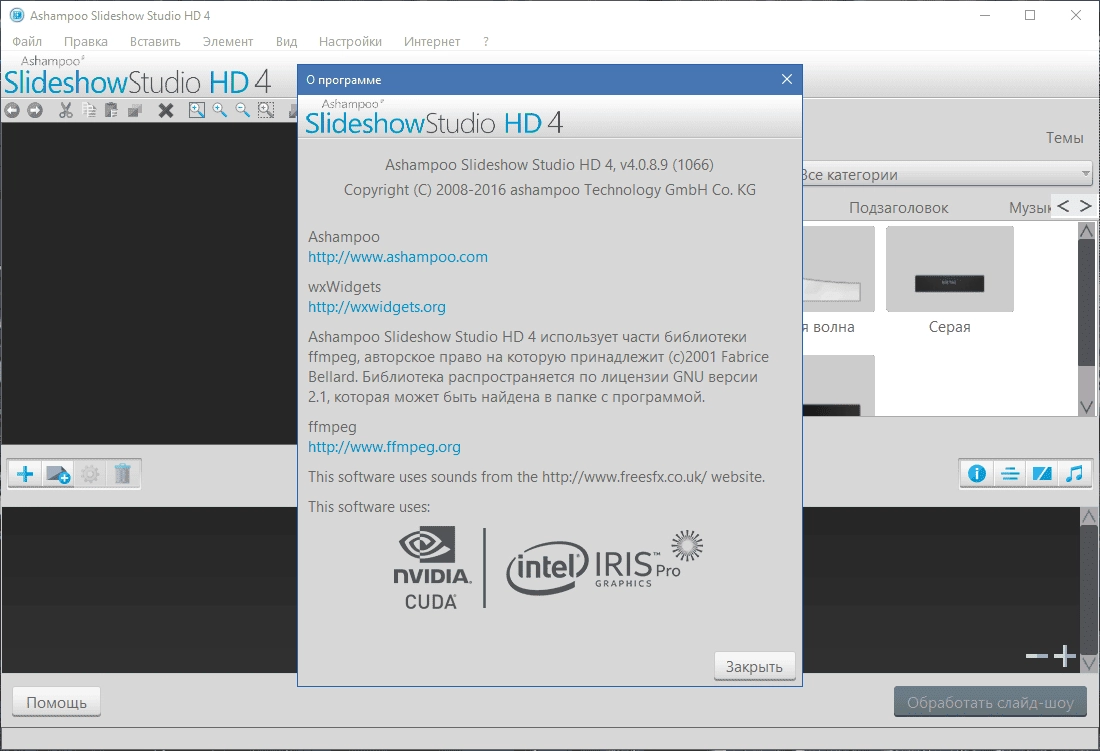
Task: Click the trash can delete icon
Action: point(123,474)
